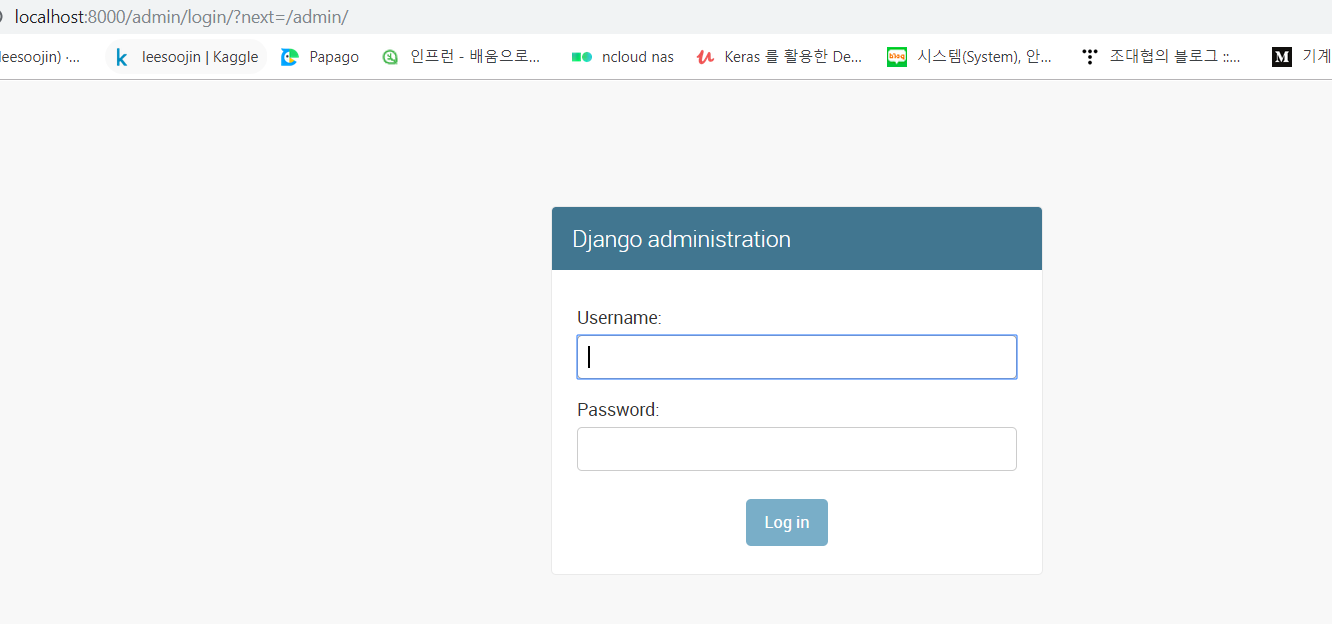Click the Medium M bookmark icon
The image size is (1332, 624).
(x=1282, y=57)
